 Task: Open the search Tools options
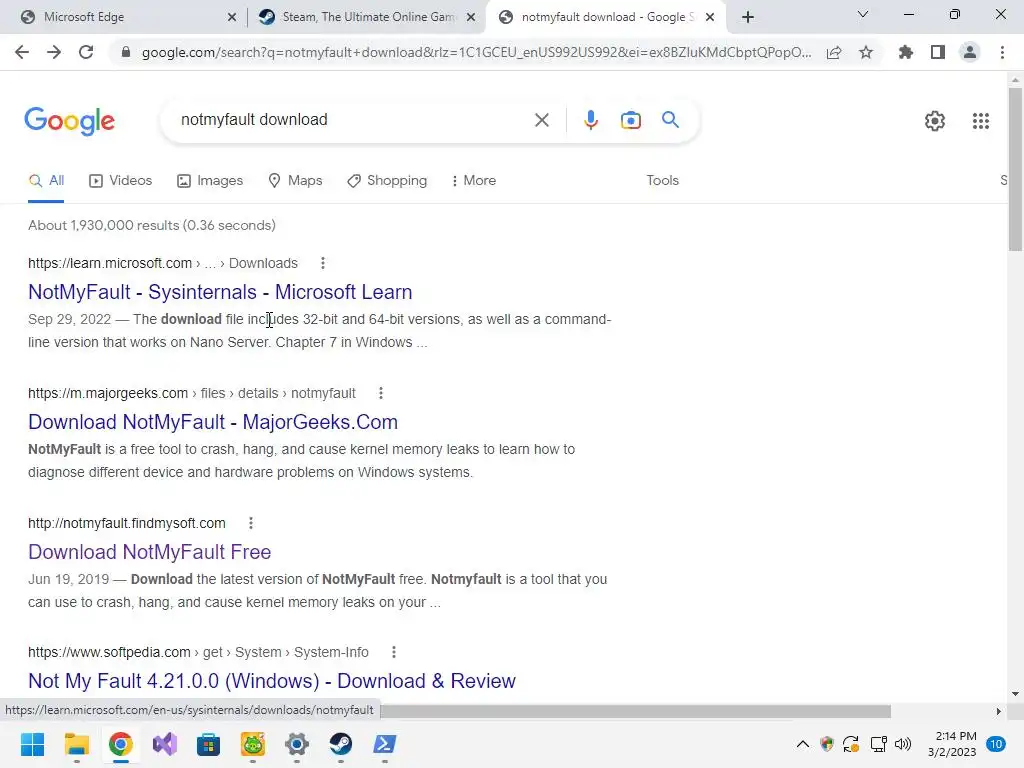pos(662,180)
